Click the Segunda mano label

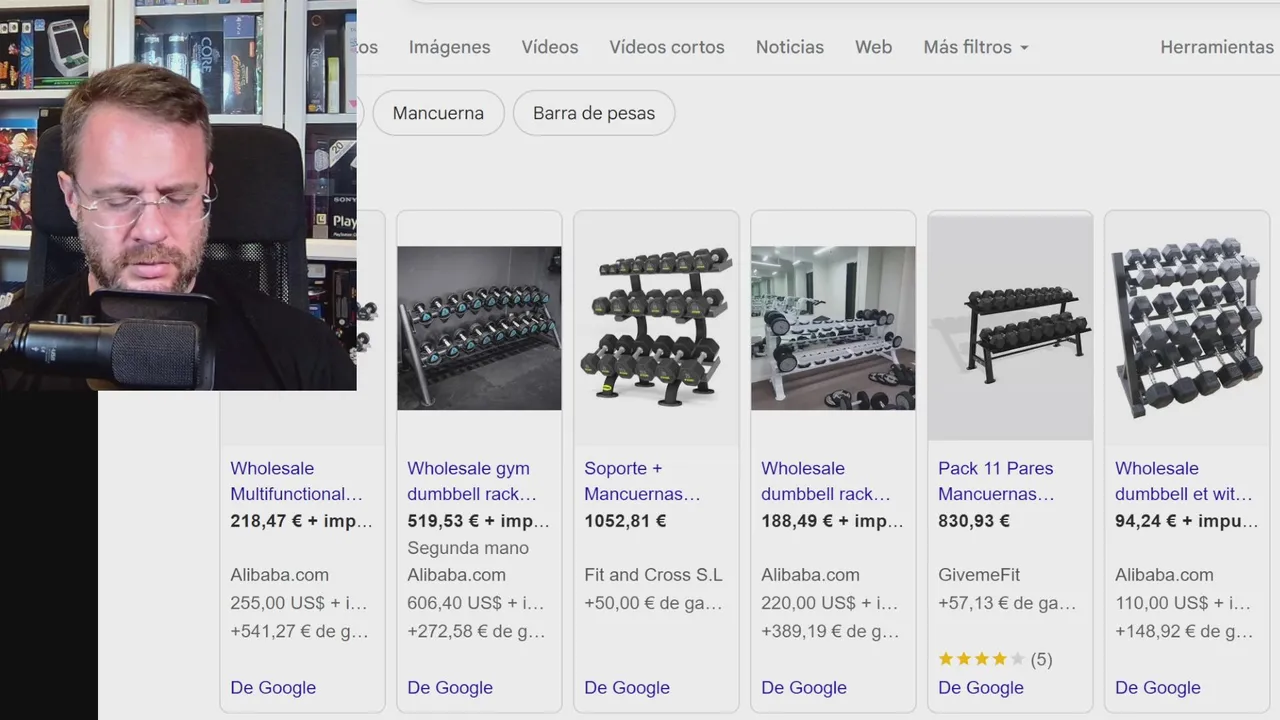click(x=468, y=548)
